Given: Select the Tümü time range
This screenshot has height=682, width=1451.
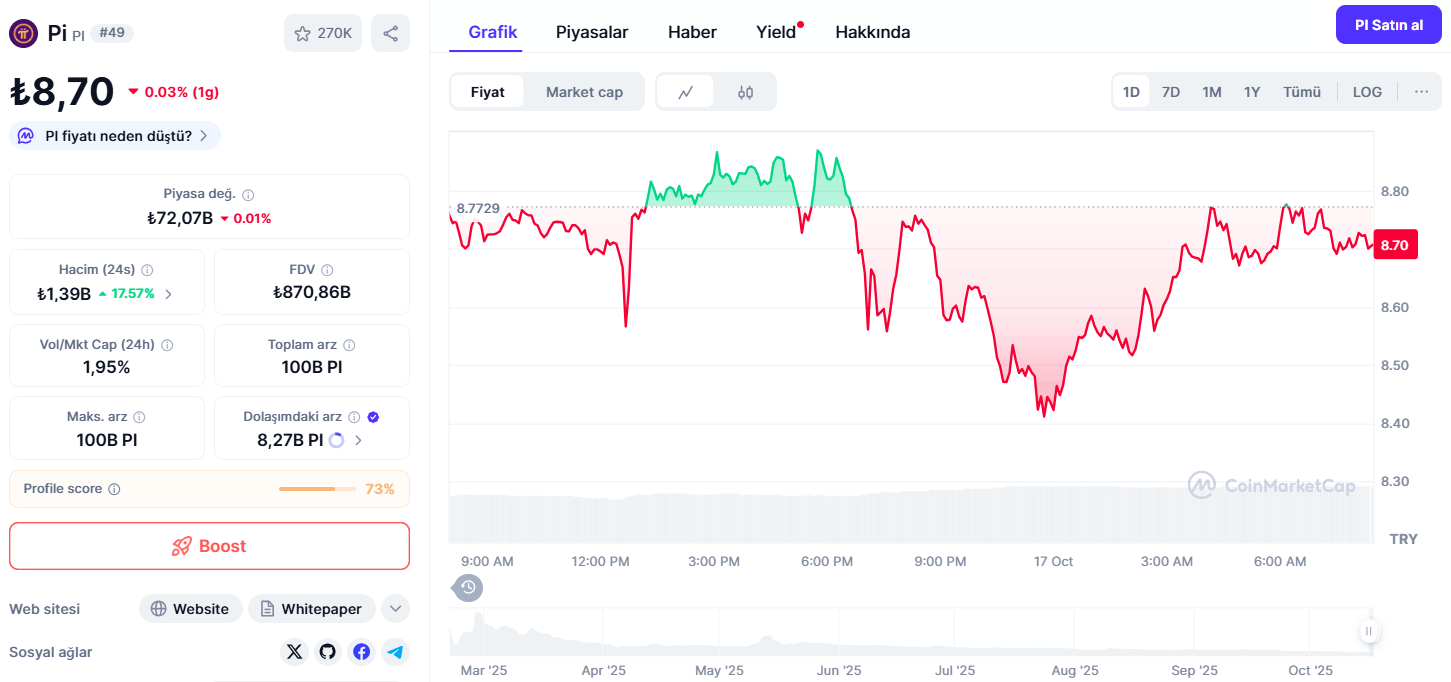Looking at the screenshot, I should pos(1302,92).
